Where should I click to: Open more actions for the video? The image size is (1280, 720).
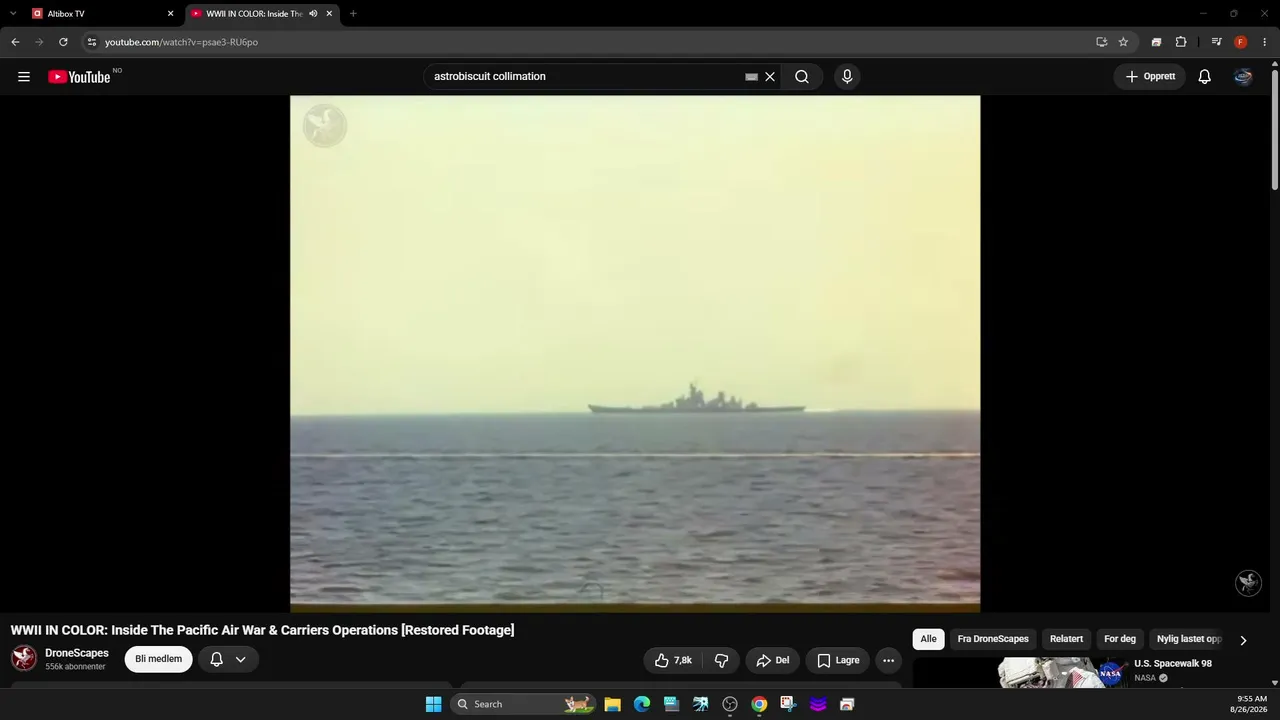888,660
